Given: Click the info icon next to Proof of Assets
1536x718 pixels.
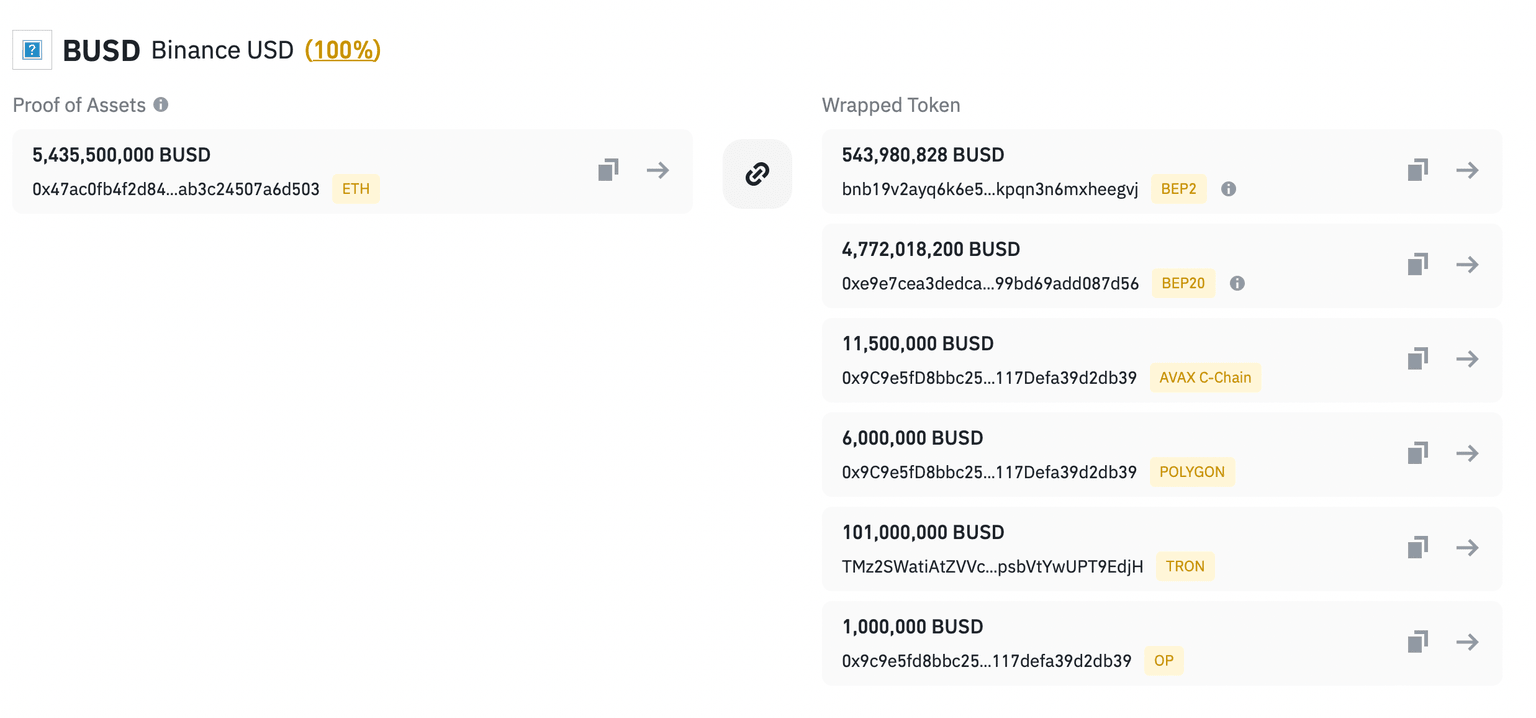Looking at the screenshot, I should click(x=160, y=104).
